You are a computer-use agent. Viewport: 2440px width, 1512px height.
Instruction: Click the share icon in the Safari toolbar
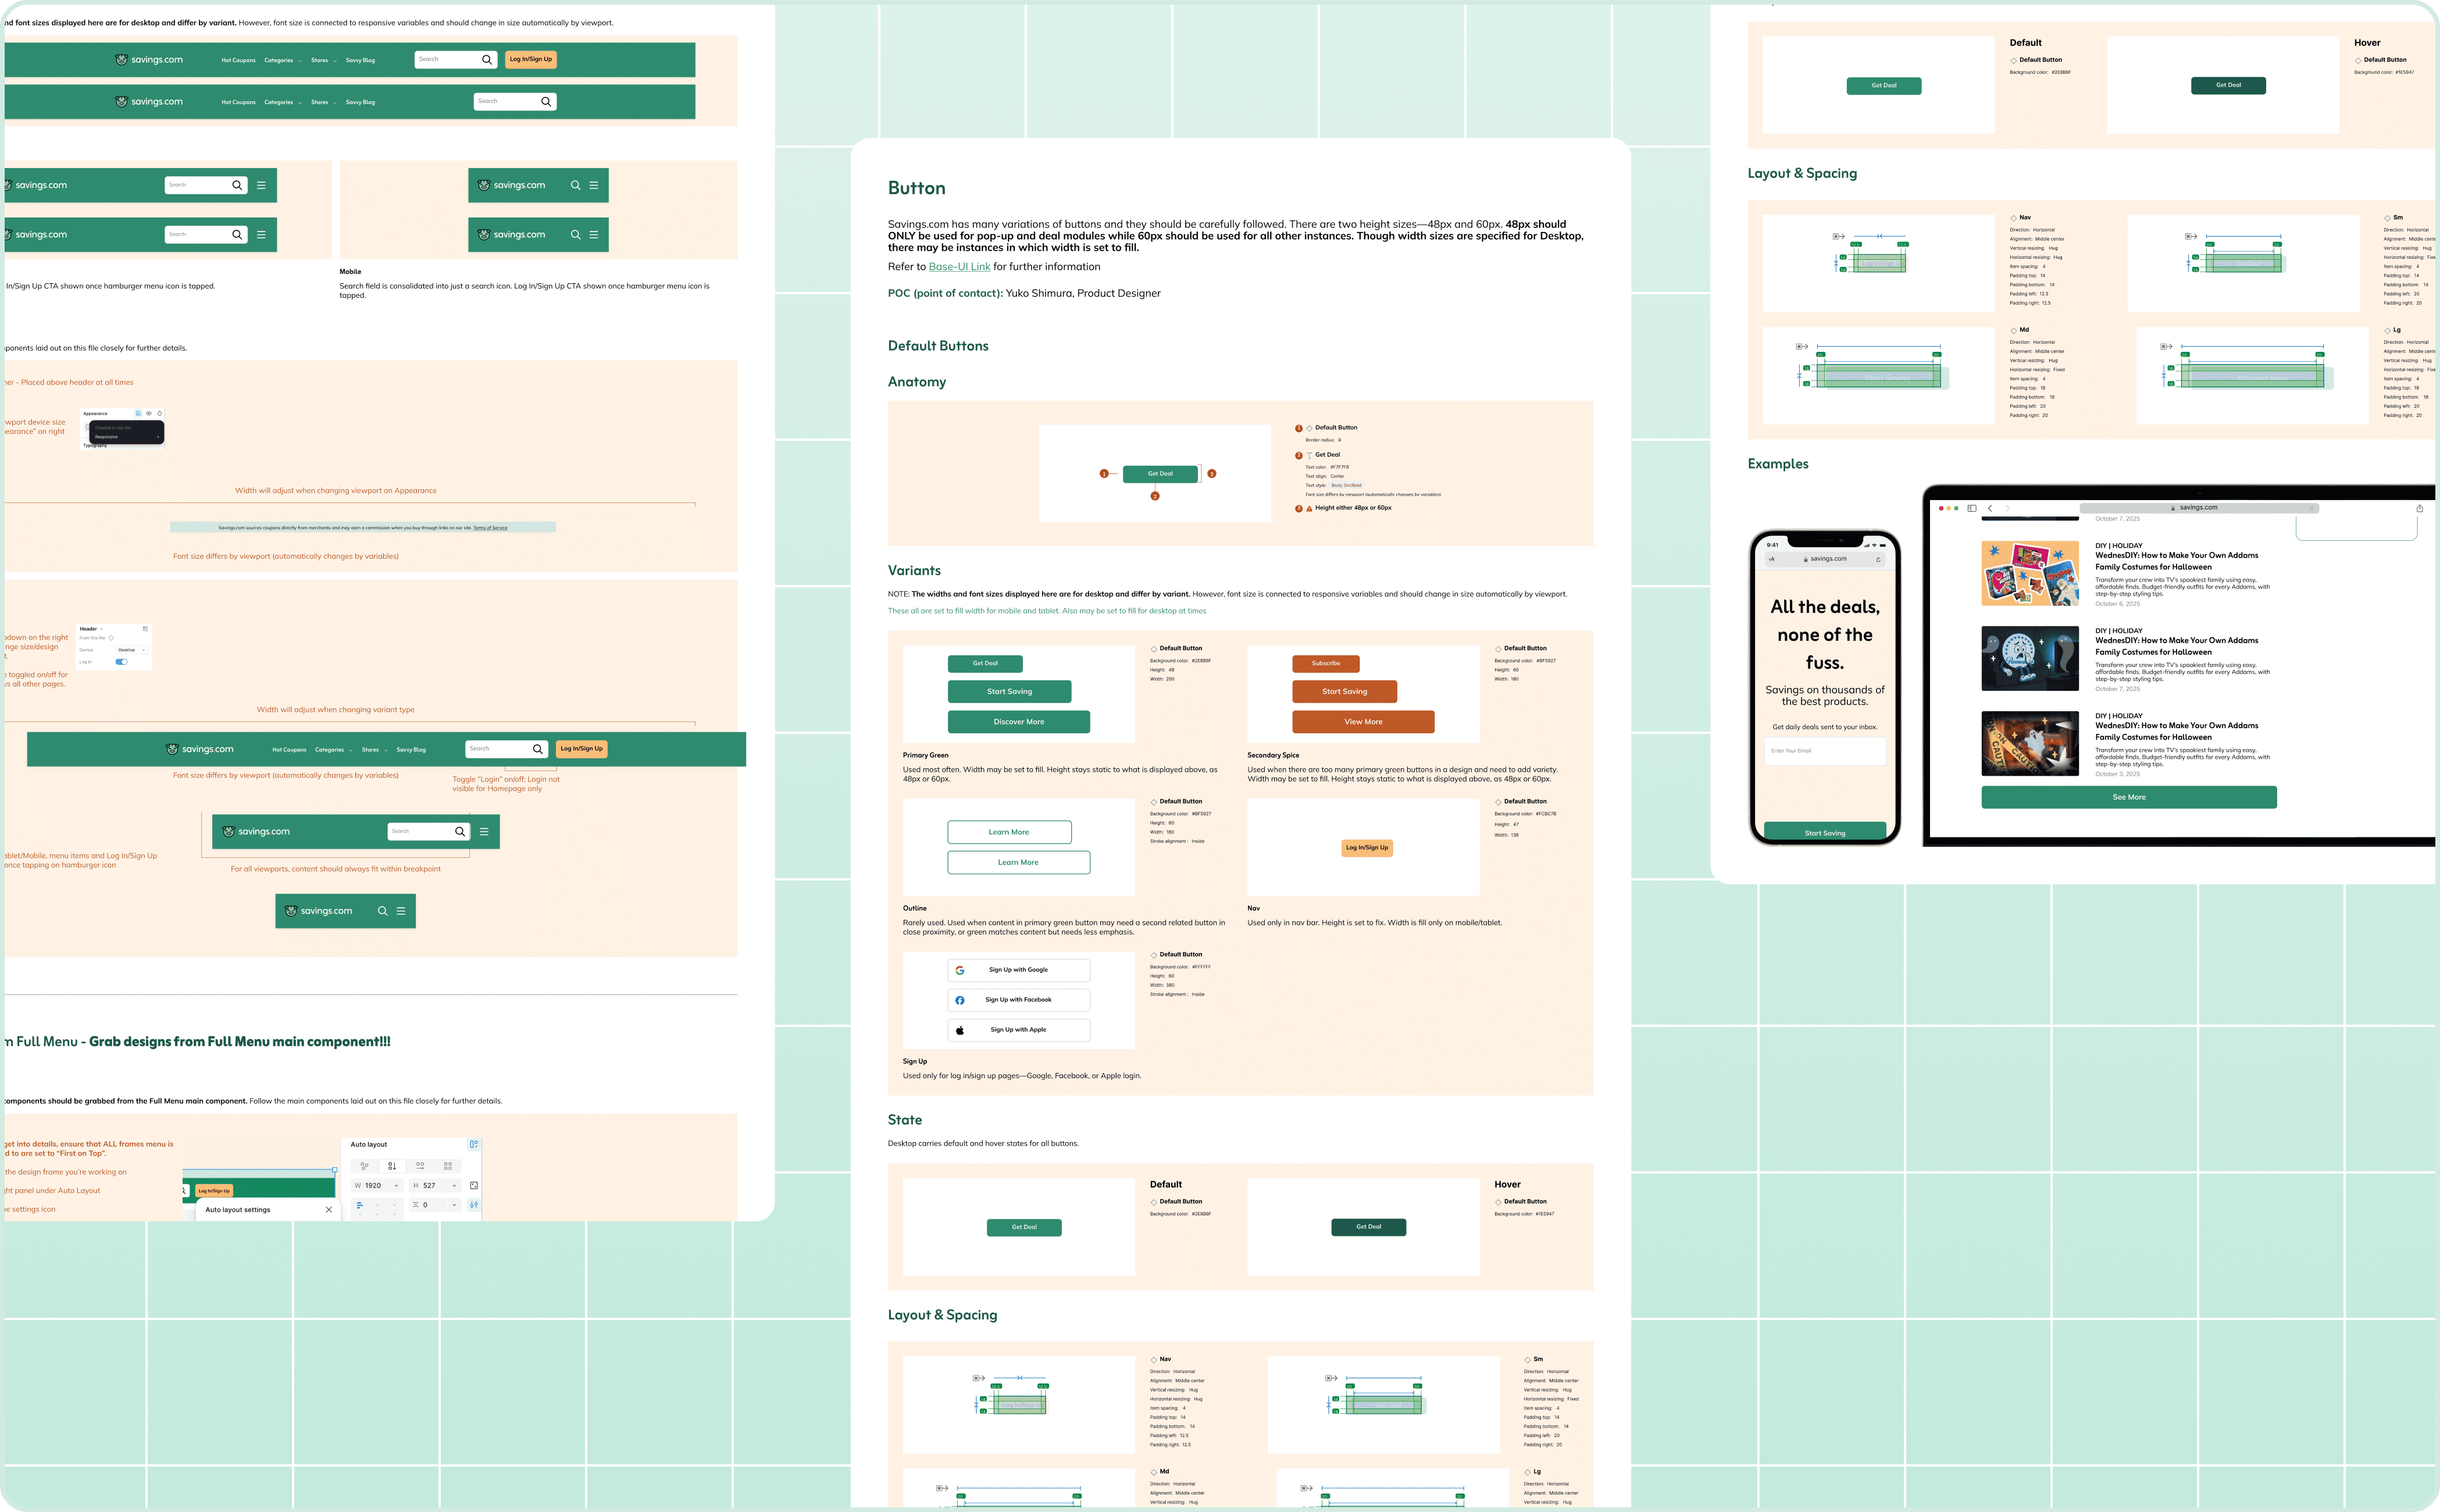pyautogui.click(x=2419, y=508)
